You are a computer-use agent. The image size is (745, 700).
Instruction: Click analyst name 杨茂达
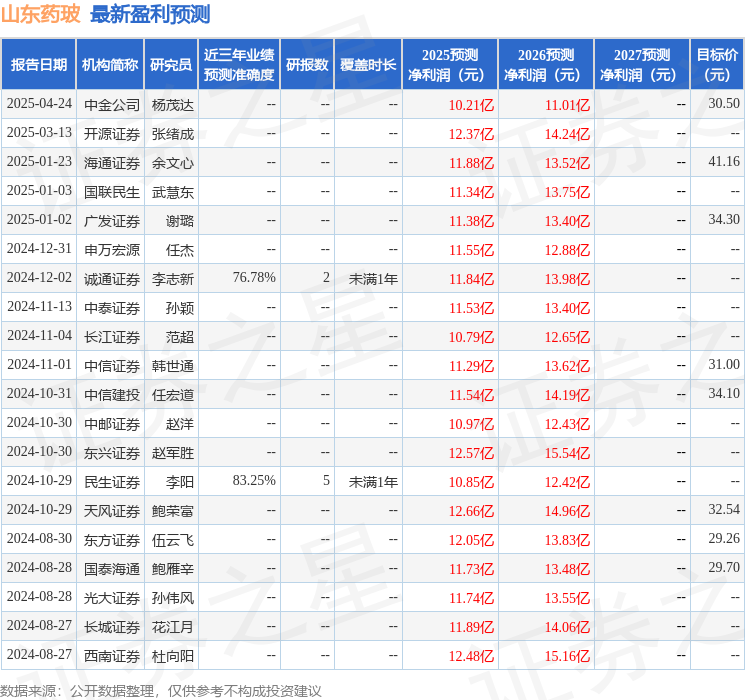click(x=173, y=105)
